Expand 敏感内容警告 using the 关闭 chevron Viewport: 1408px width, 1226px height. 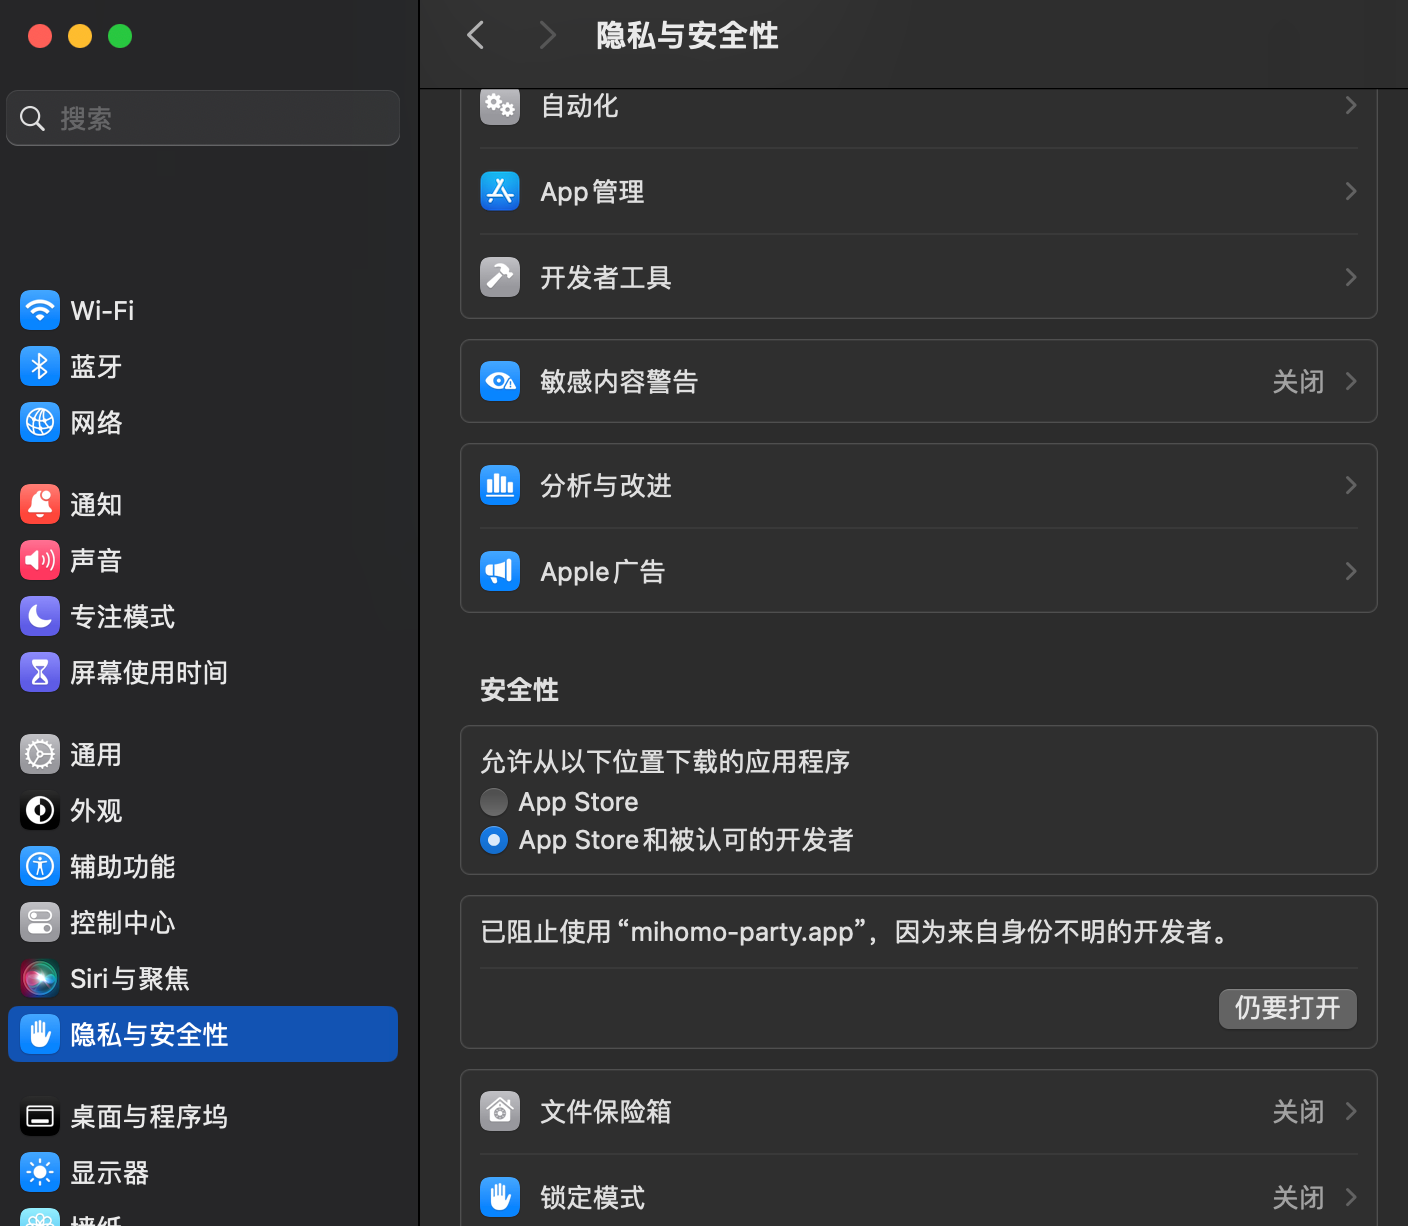point(1350,381)
